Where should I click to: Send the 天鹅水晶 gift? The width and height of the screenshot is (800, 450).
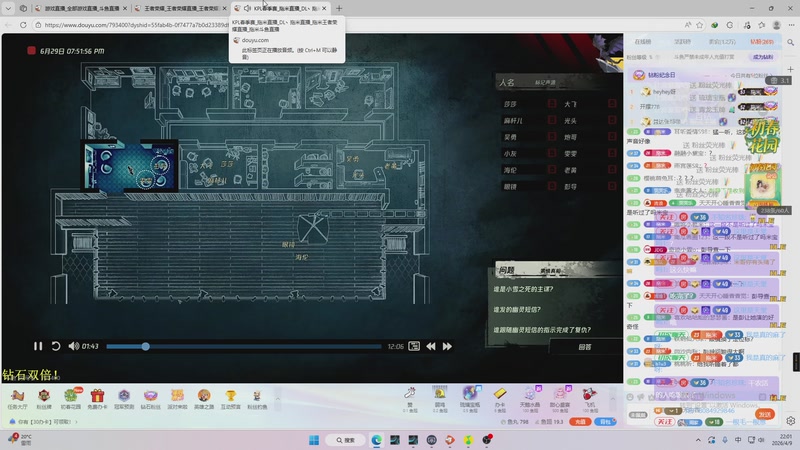click(530, 399)
